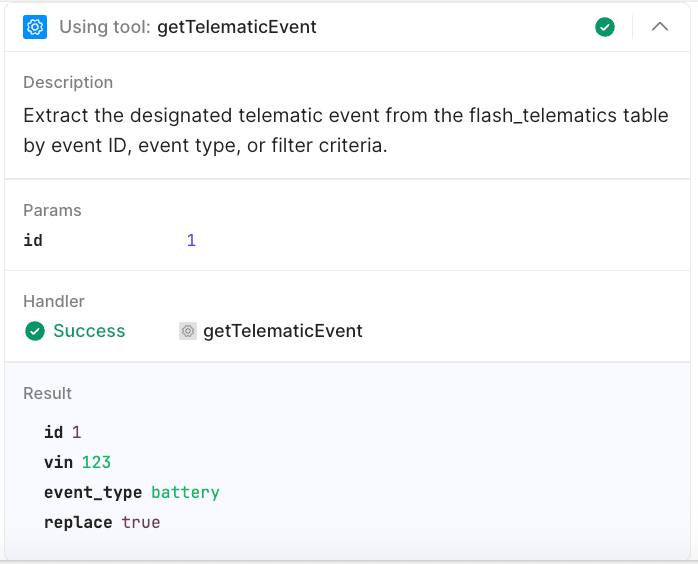Click the blue gear tool icon

coord(35,27)
